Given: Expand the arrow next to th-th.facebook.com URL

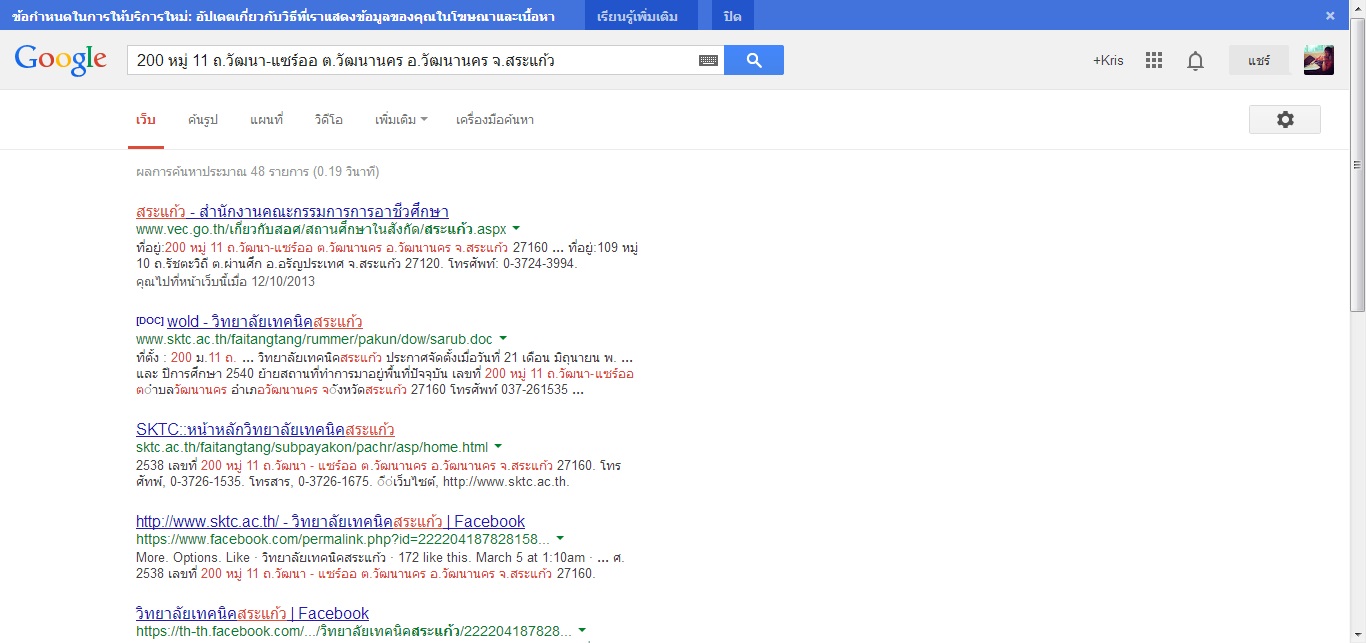Looking at the screenshot, I should coord(582,631).
